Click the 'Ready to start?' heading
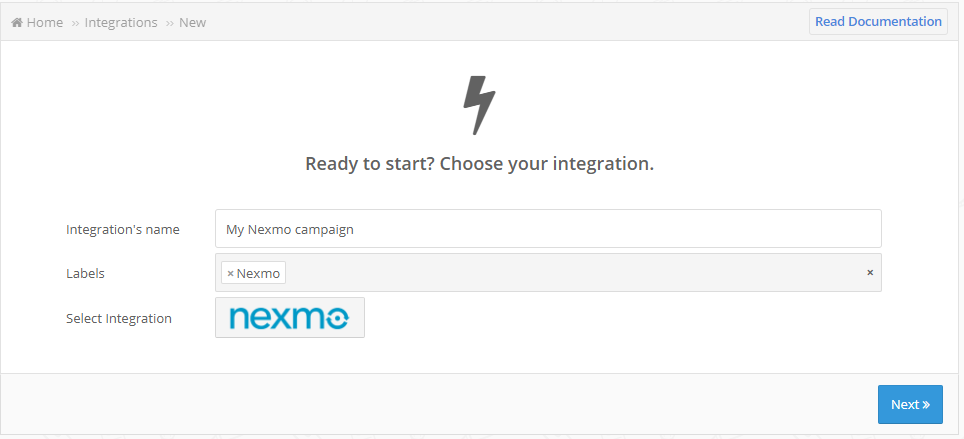 480,164
